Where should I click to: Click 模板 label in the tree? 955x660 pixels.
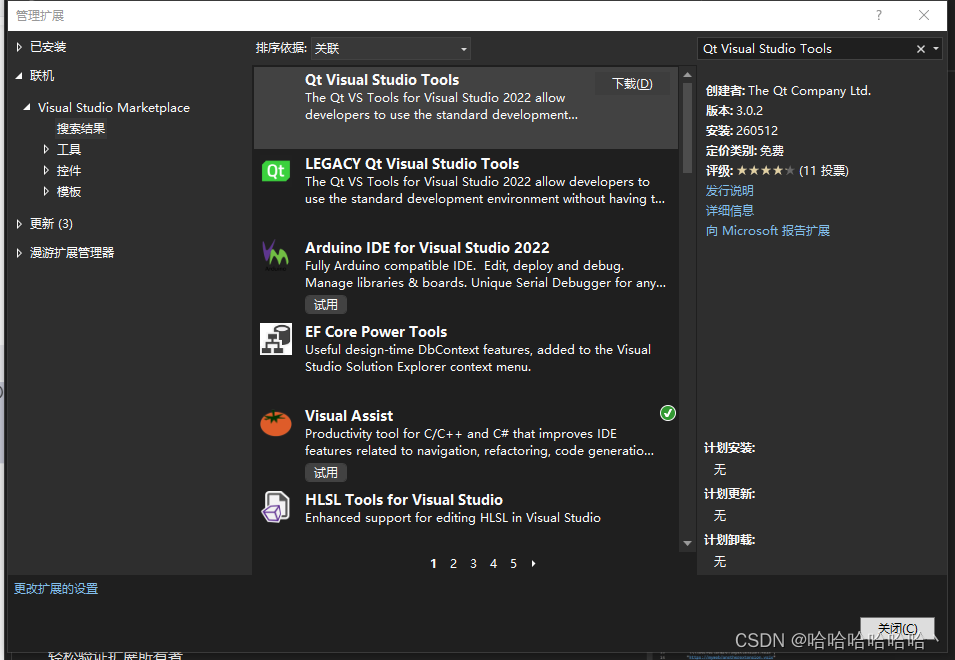(69, 192)
